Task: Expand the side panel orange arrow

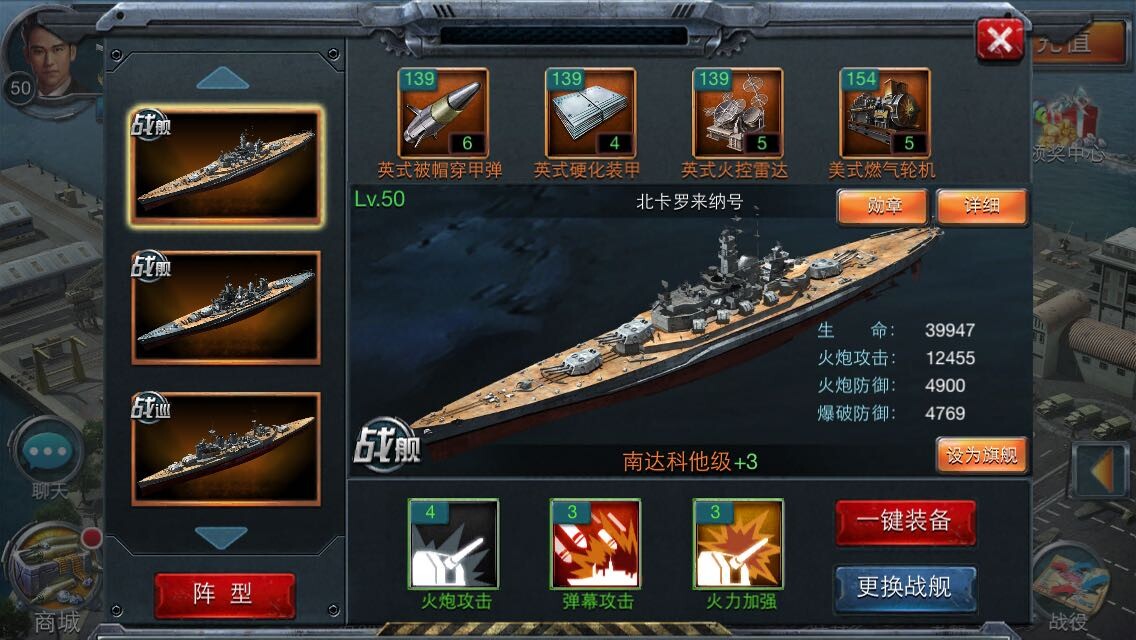Action: (x=1100, y=472)
